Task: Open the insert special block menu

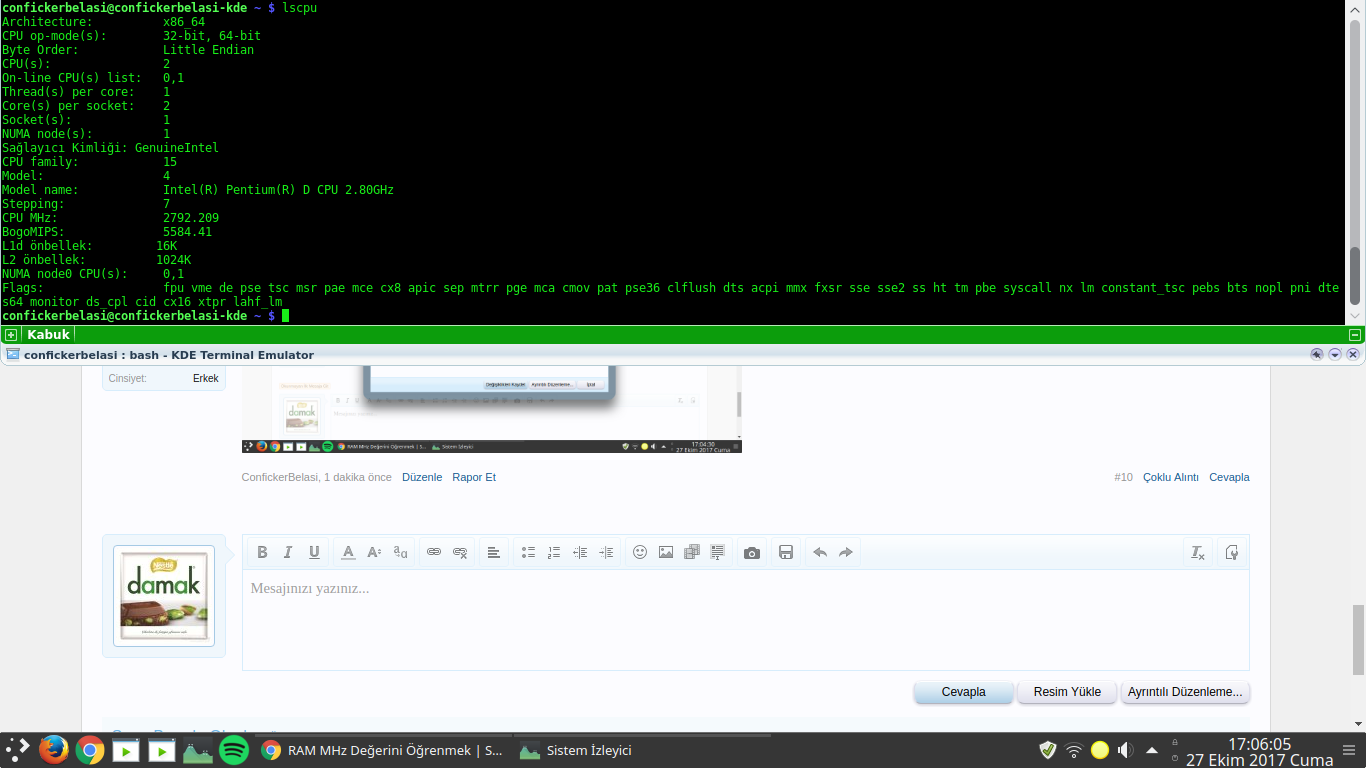Action: point(718,552)
